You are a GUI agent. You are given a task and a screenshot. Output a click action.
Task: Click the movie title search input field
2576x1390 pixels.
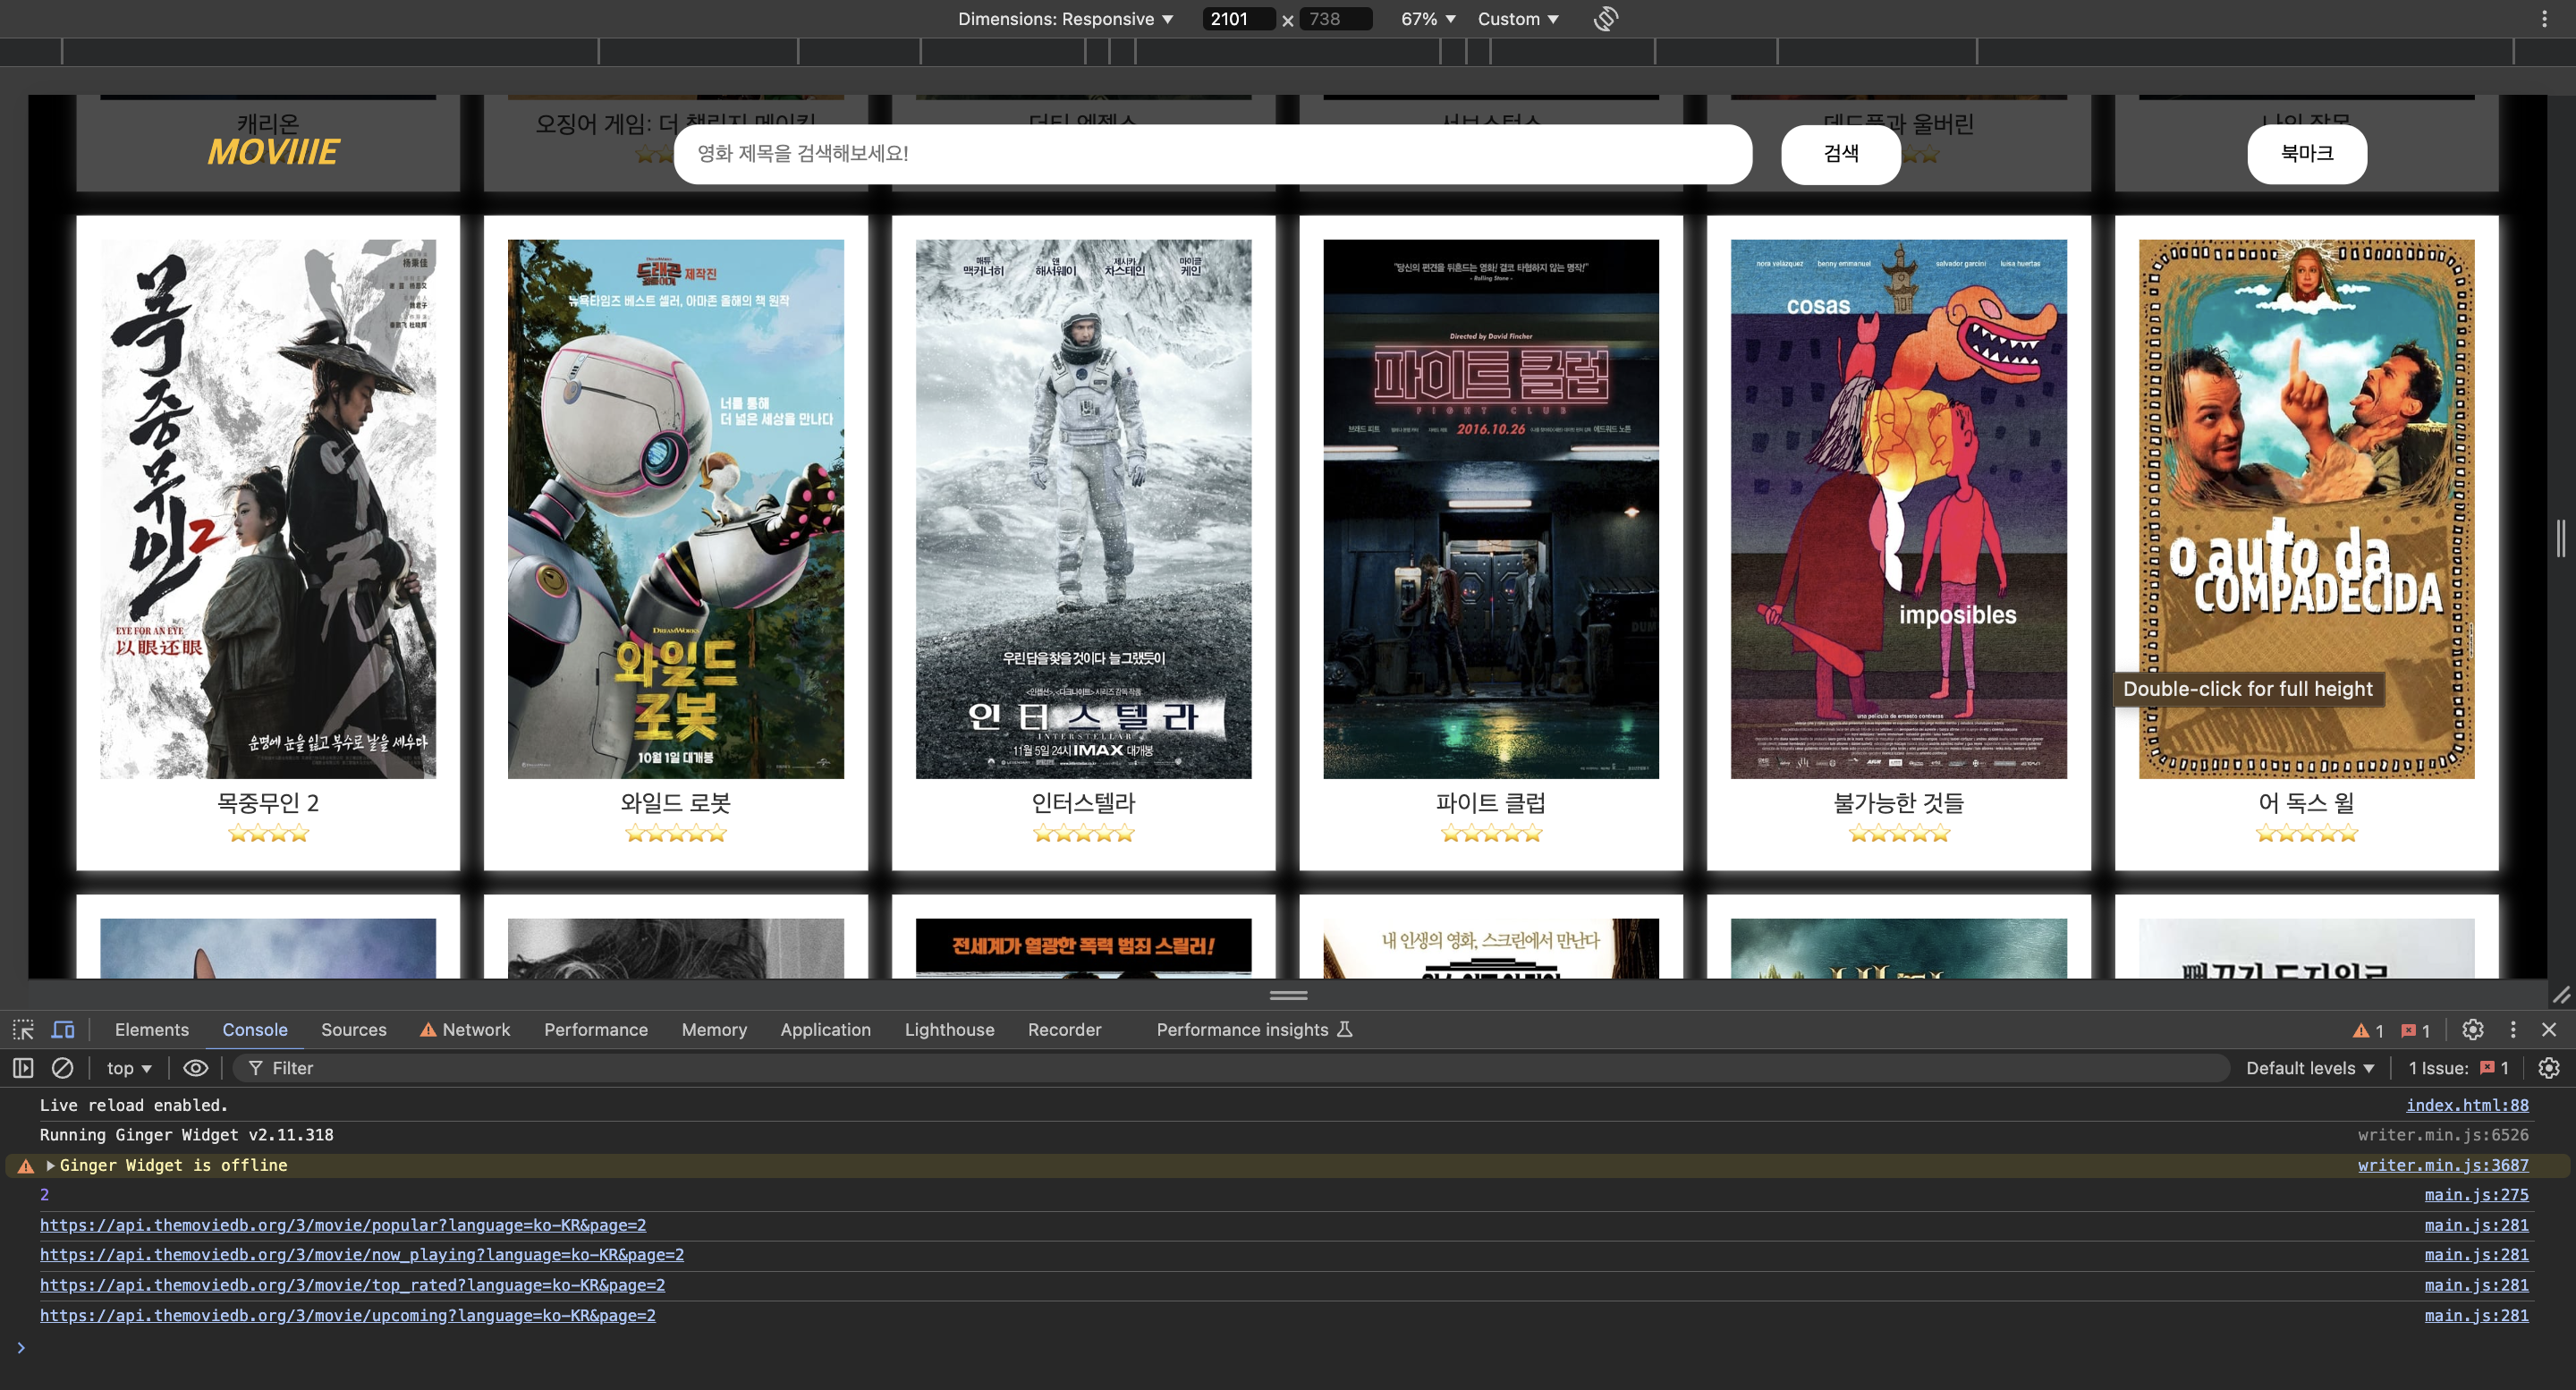[x=1212, y=153]
